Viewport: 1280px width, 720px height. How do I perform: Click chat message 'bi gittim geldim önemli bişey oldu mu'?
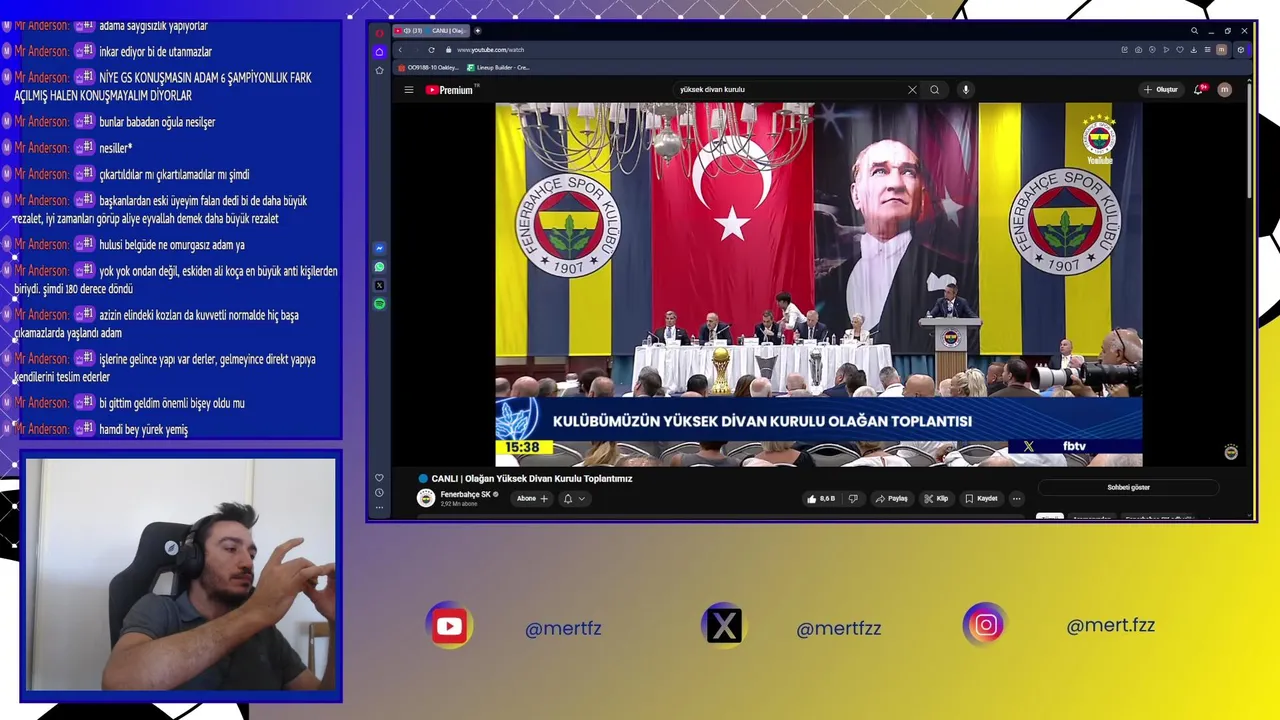(x=172, y=403)
